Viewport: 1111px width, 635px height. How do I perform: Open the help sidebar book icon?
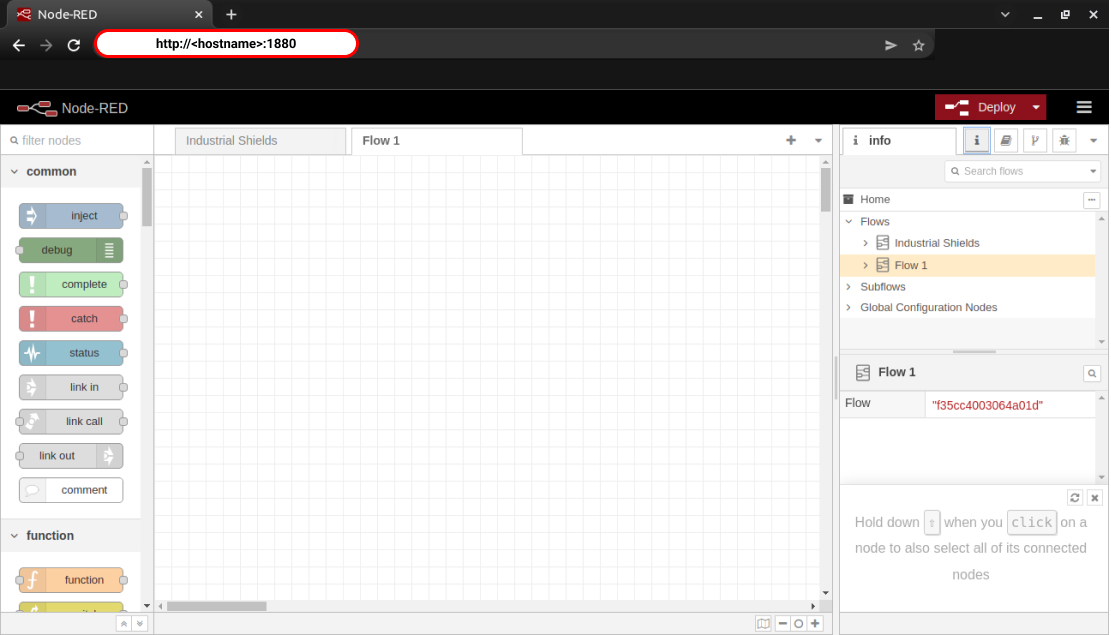1005,140
